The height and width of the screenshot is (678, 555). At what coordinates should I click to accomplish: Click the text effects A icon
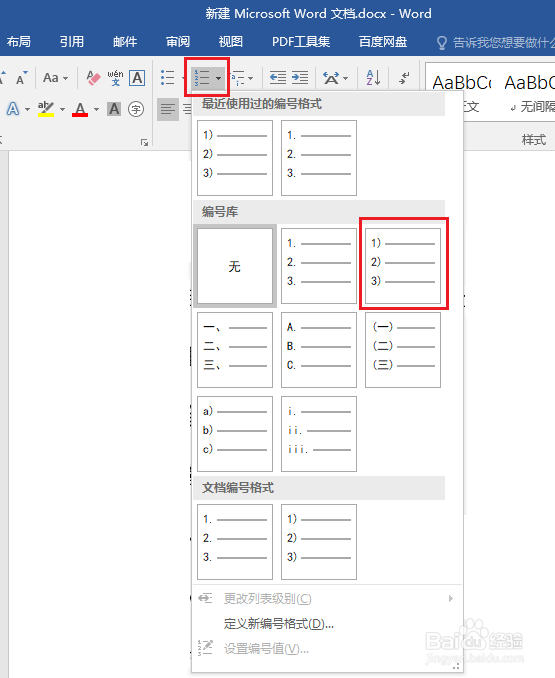coord(13,109)
